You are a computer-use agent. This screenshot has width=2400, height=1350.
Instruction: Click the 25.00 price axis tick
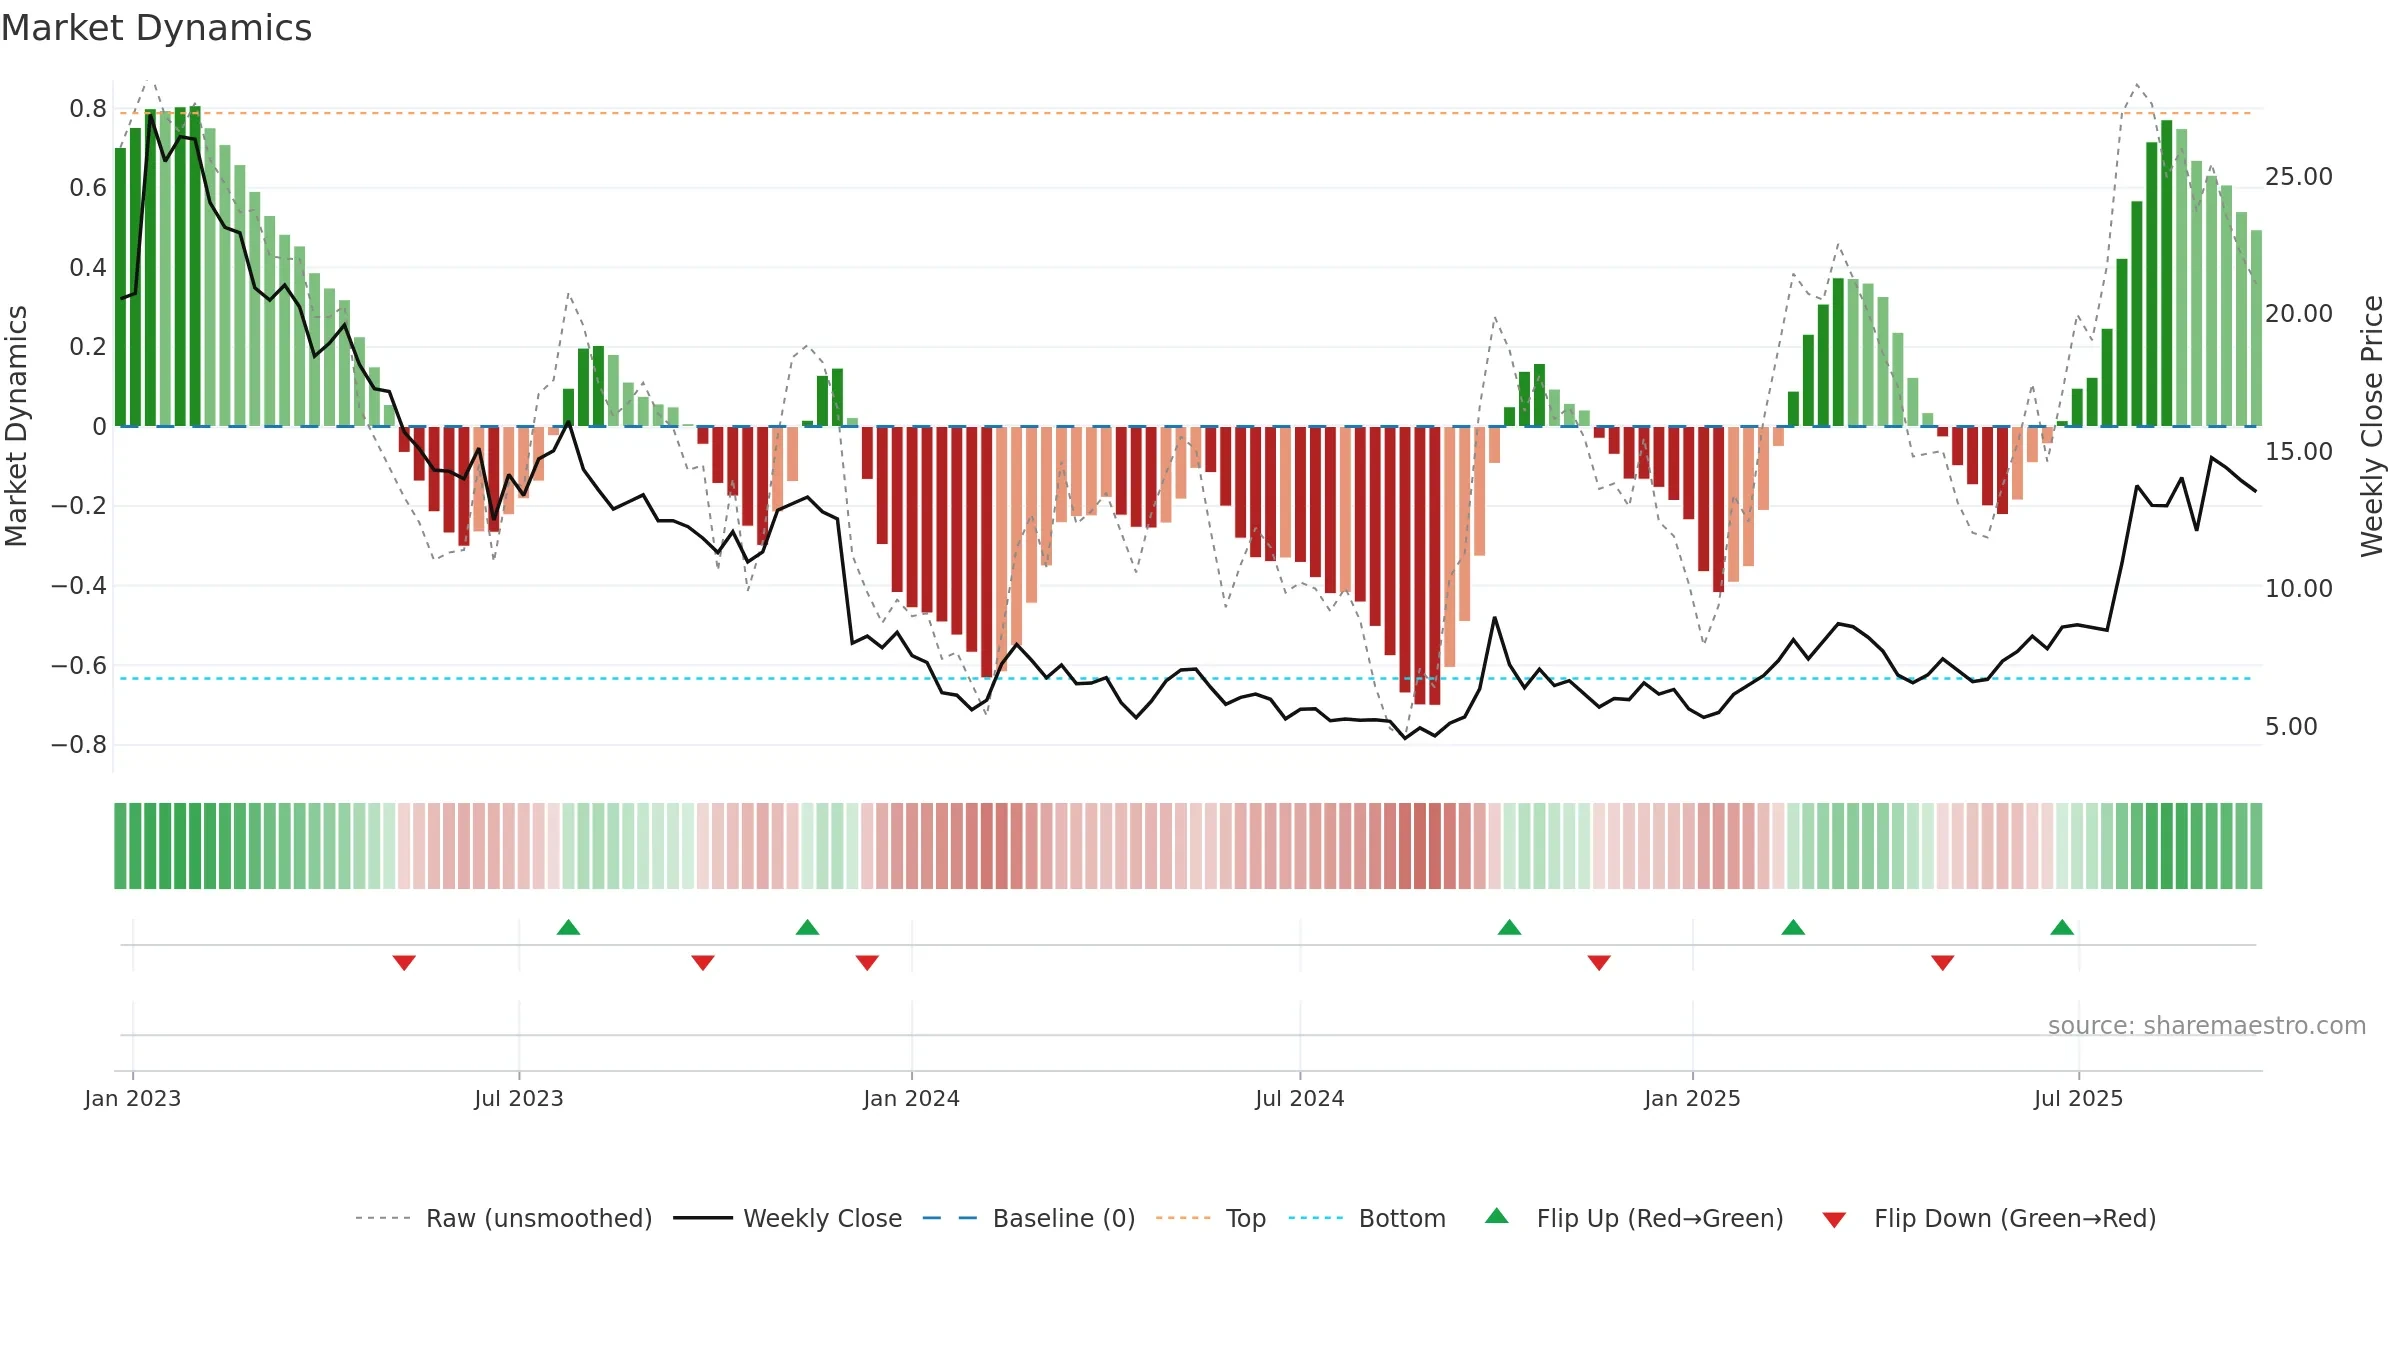pyautogui.click(x=2298, y=176)
